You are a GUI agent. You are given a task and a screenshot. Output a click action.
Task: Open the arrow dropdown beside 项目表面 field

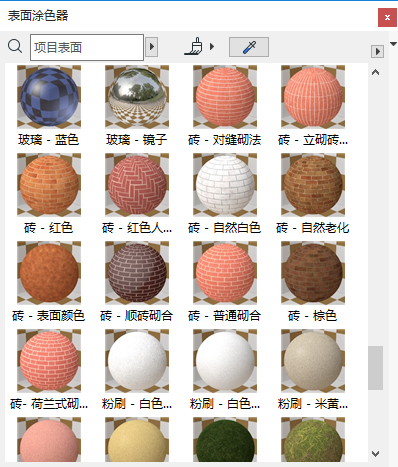pos(152,46)
